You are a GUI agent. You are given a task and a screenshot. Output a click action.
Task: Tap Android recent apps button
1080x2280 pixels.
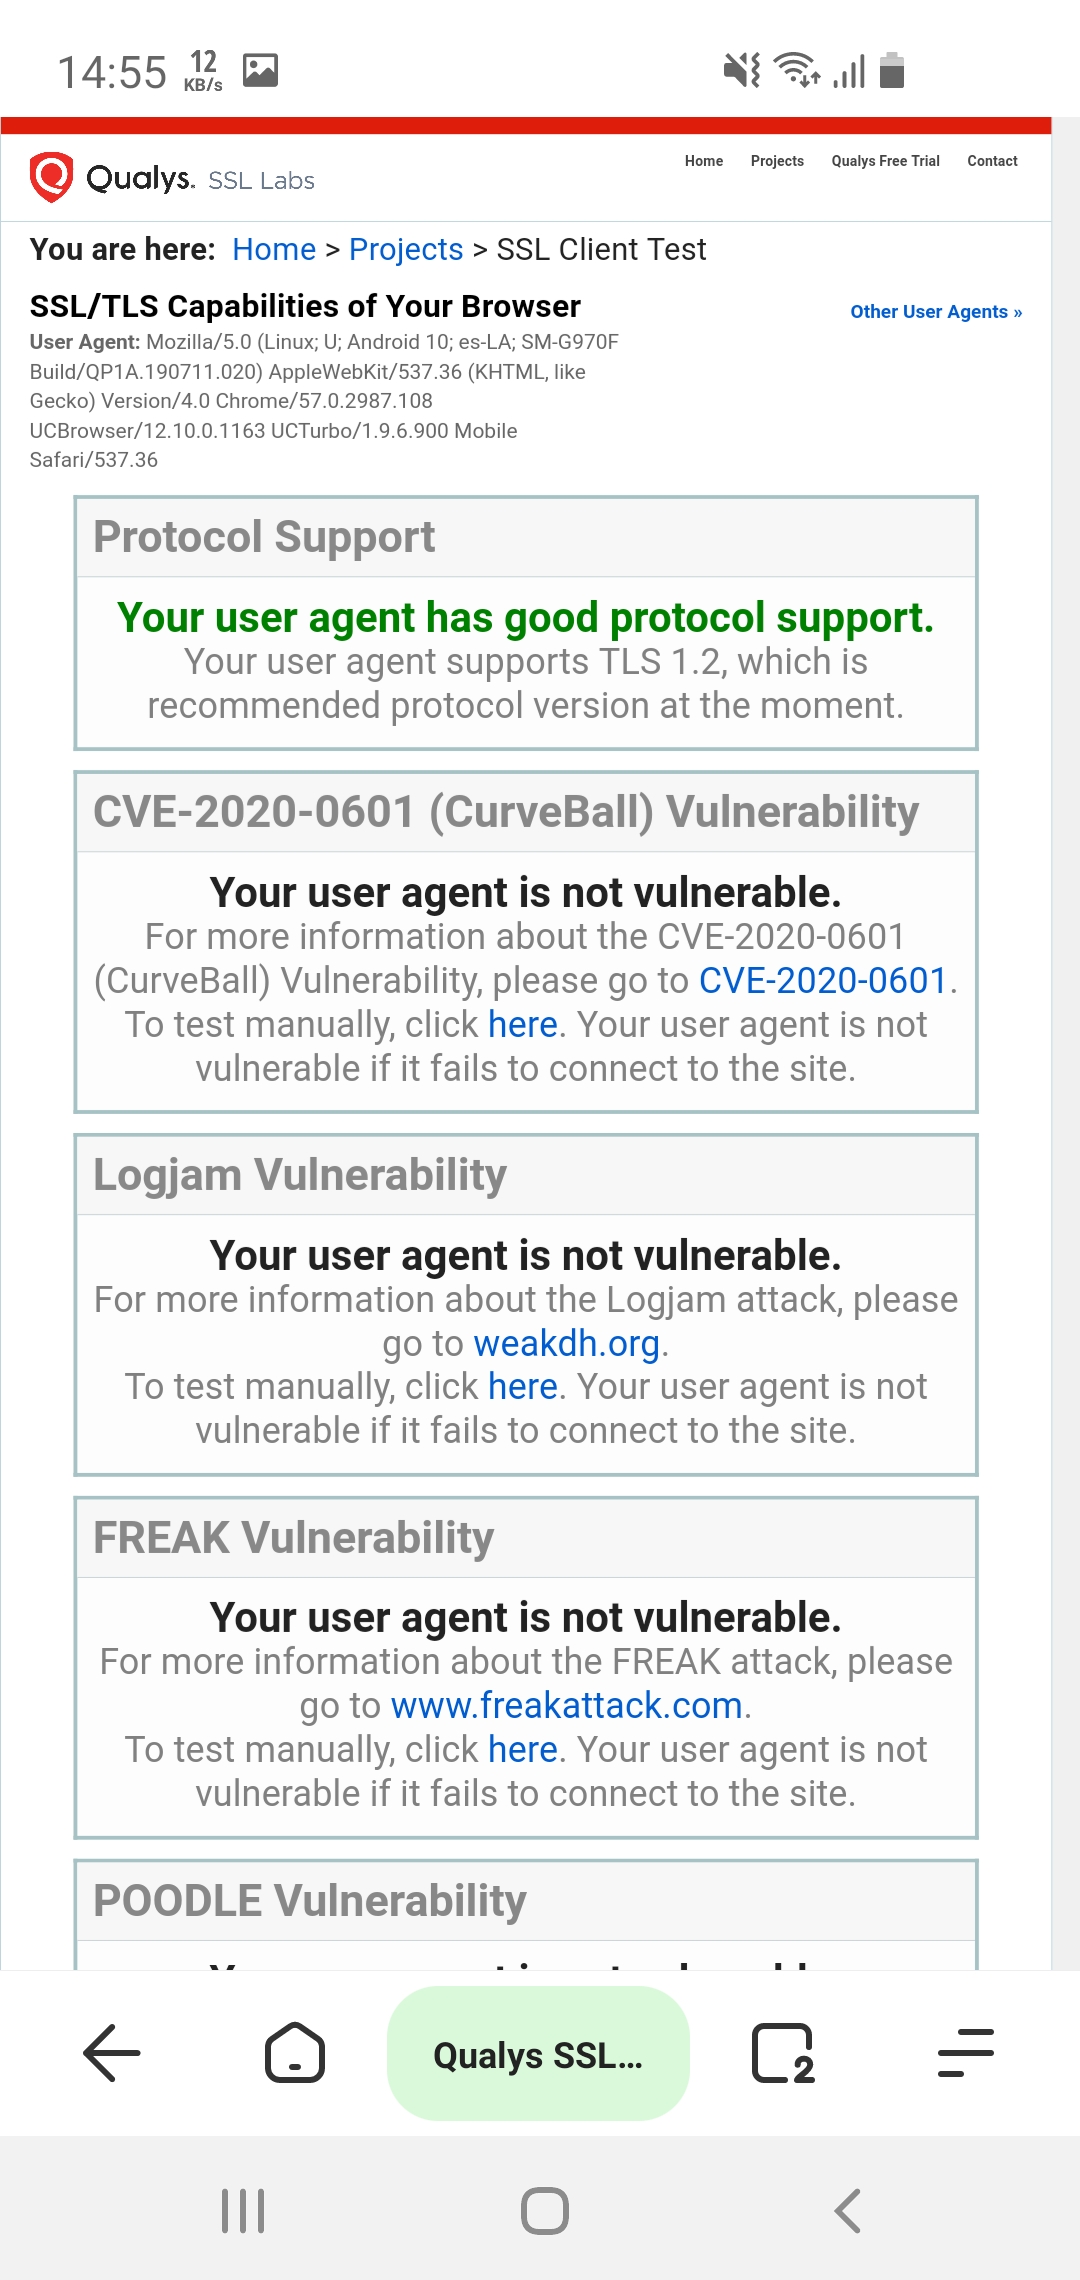click(x=243, y=2211)
